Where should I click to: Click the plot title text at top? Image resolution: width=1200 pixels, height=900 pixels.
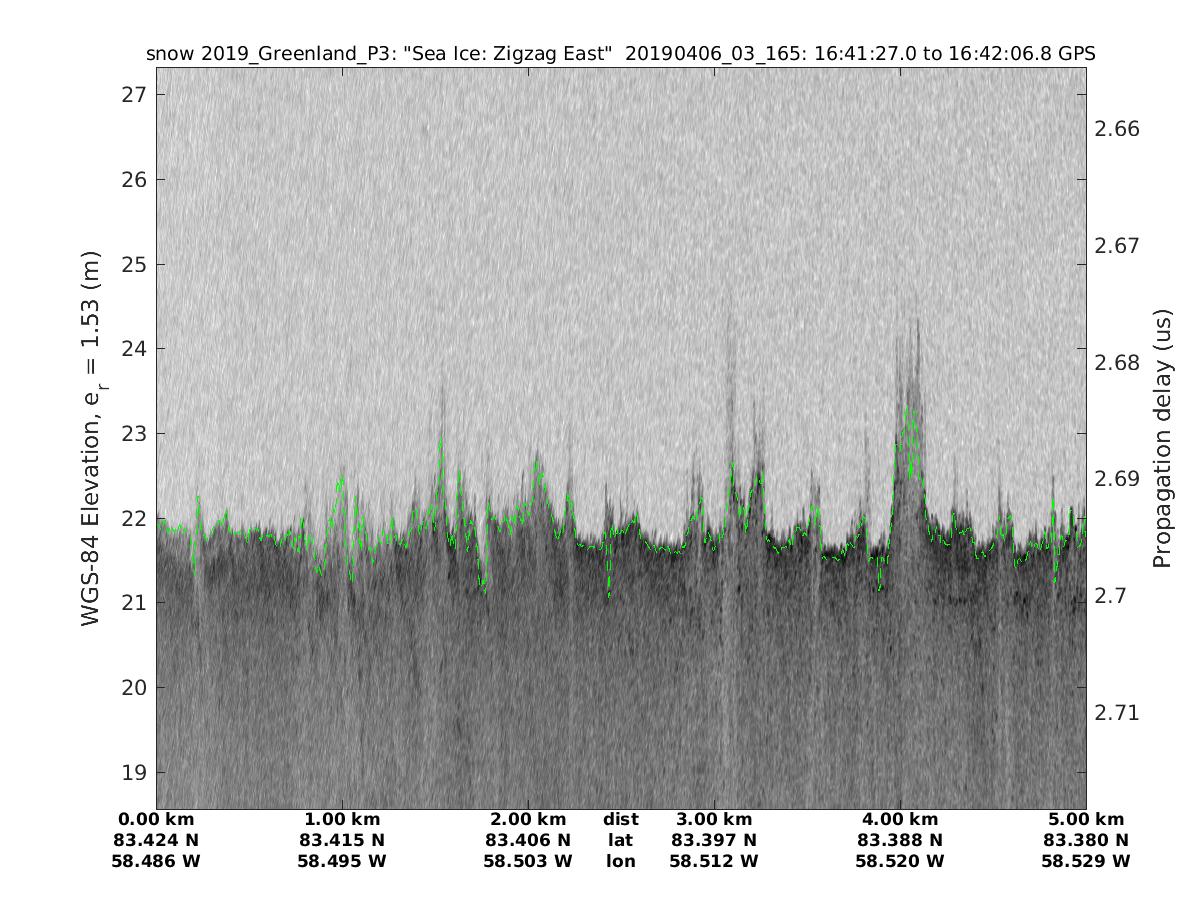pos(620,54)
